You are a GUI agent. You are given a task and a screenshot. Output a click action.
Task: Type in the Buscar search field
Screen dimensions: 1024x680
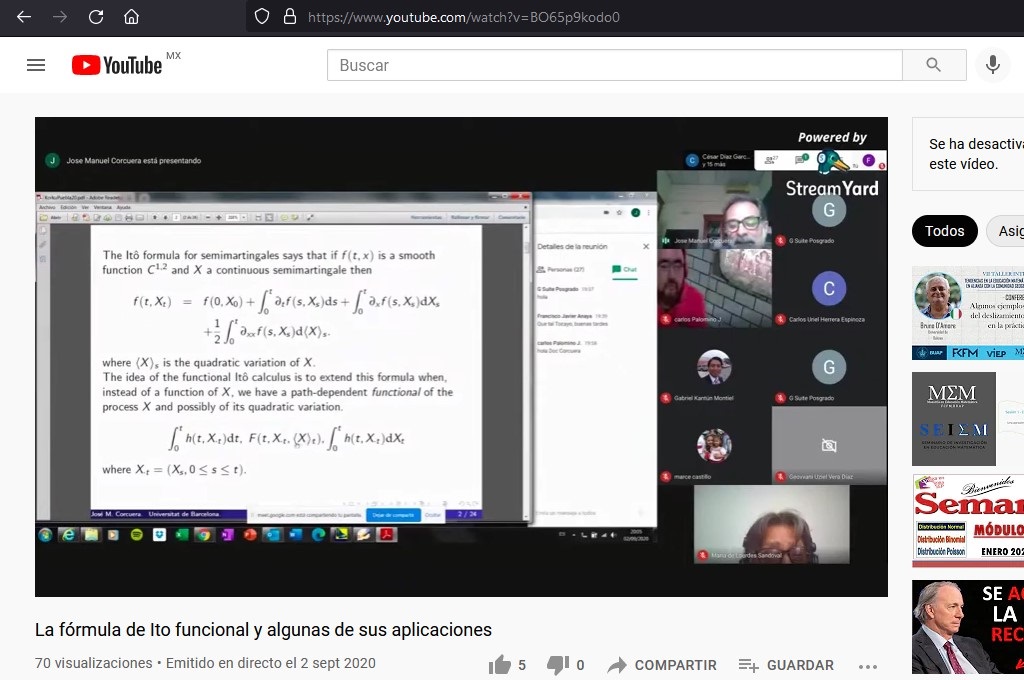tap(614, 65)
